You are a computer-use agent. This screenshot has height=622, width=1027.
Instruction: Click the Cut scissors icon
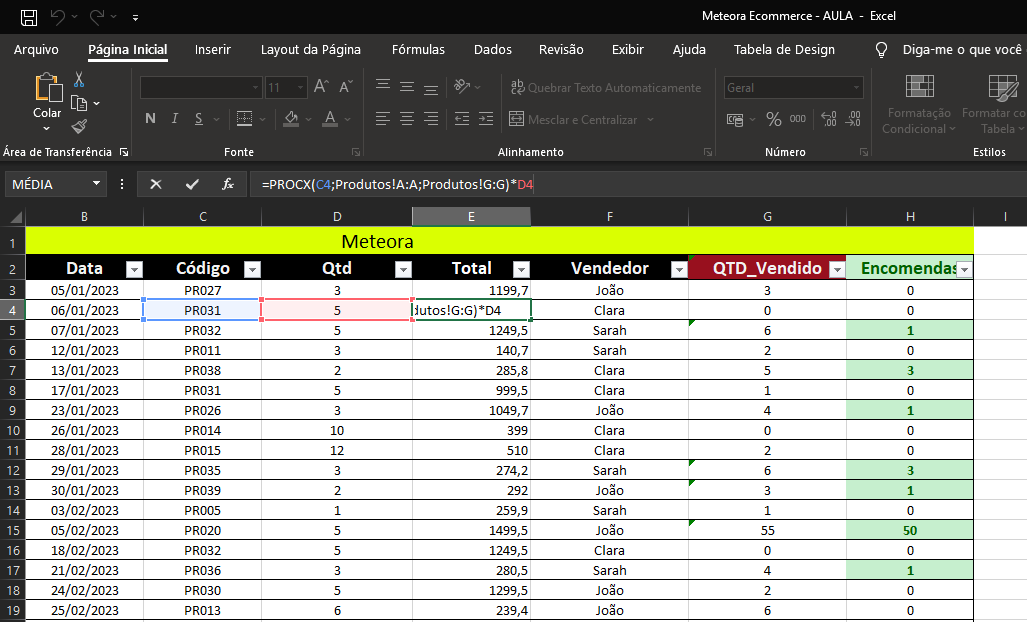[79, 80]
